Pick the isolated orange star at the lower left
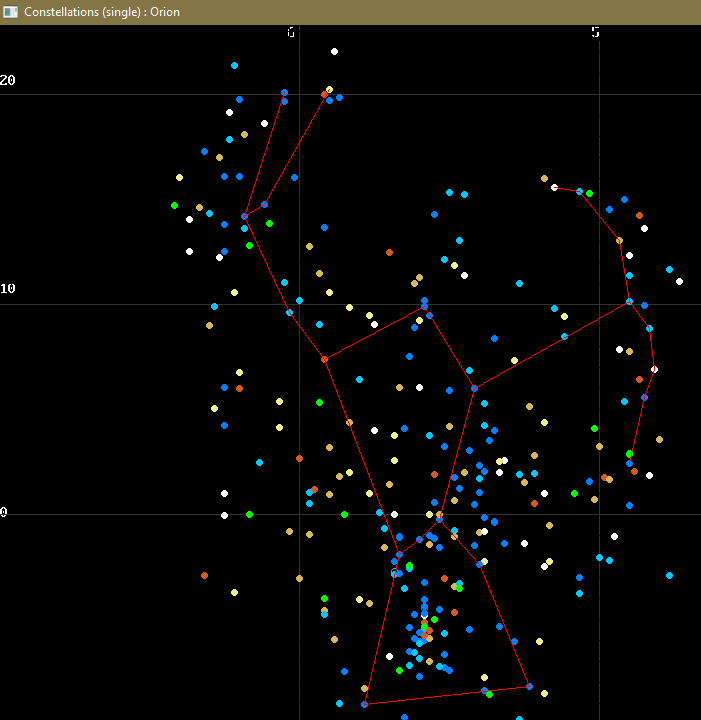 coord(204,575)
